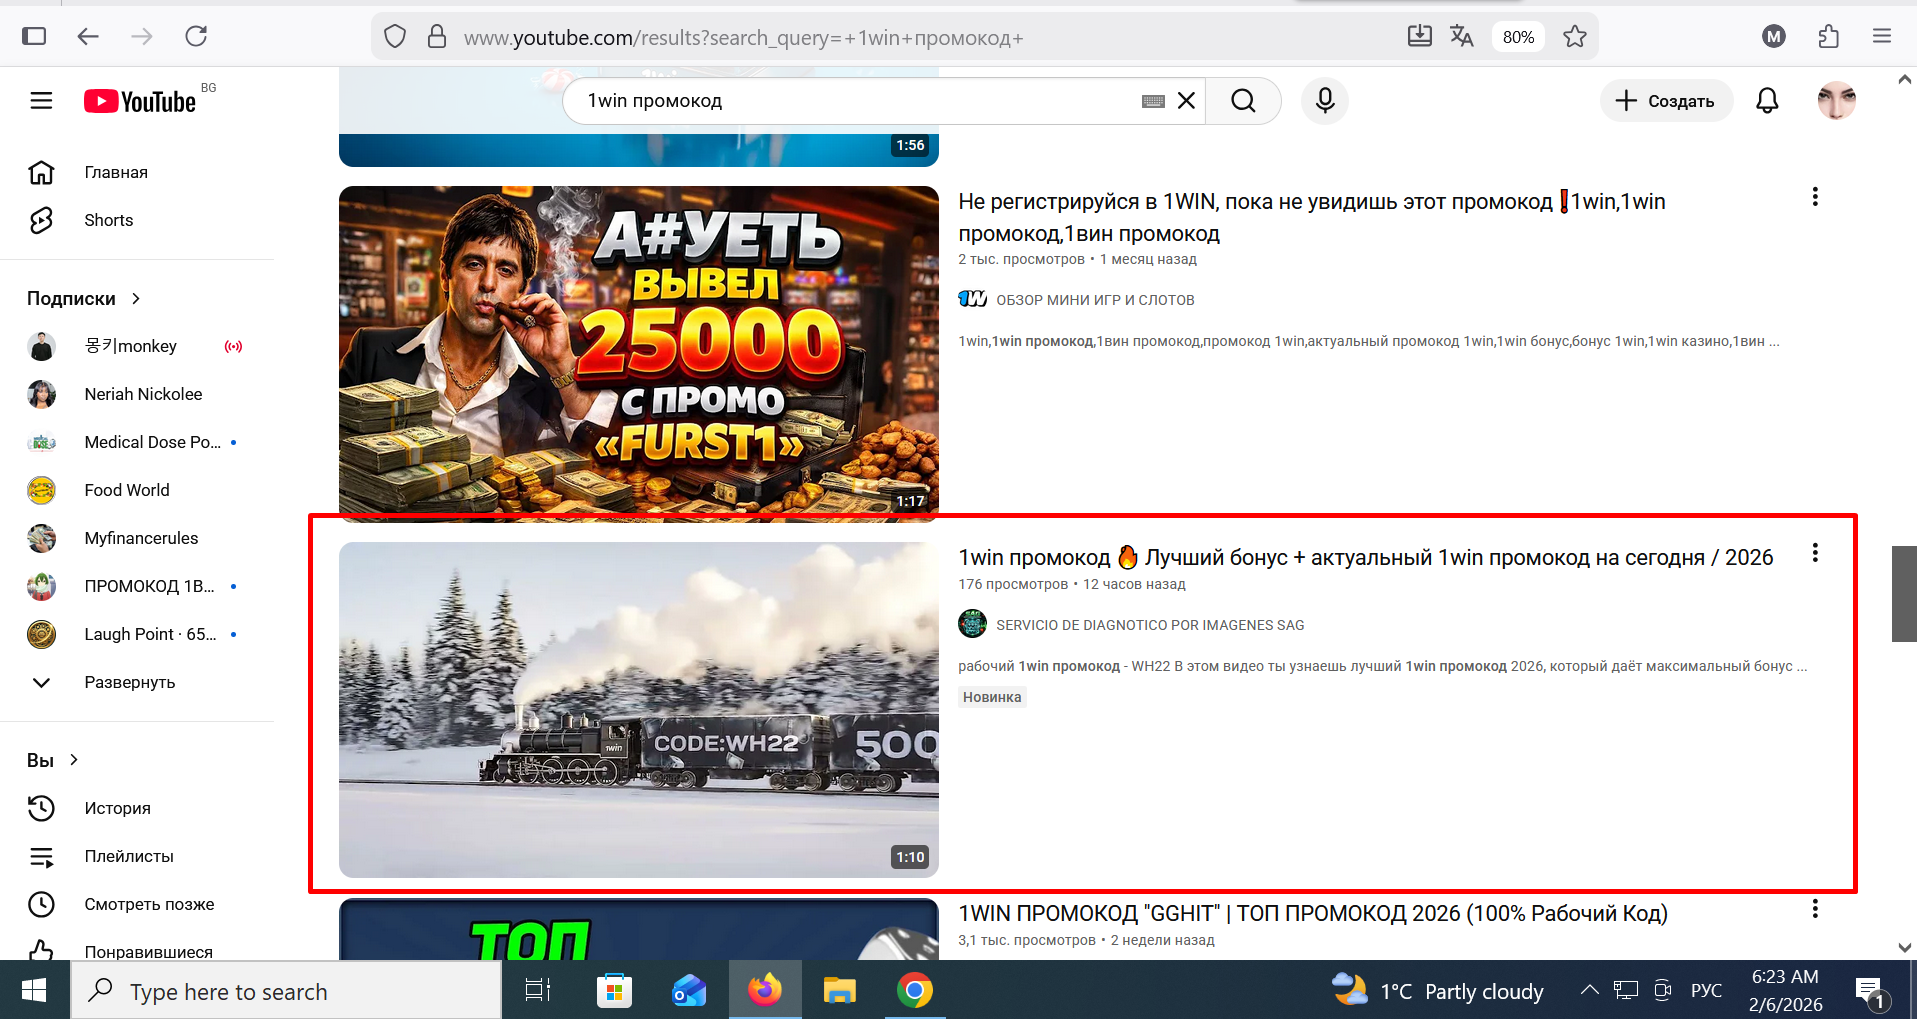Click the voice search microphone icon

click(1324, 101)
